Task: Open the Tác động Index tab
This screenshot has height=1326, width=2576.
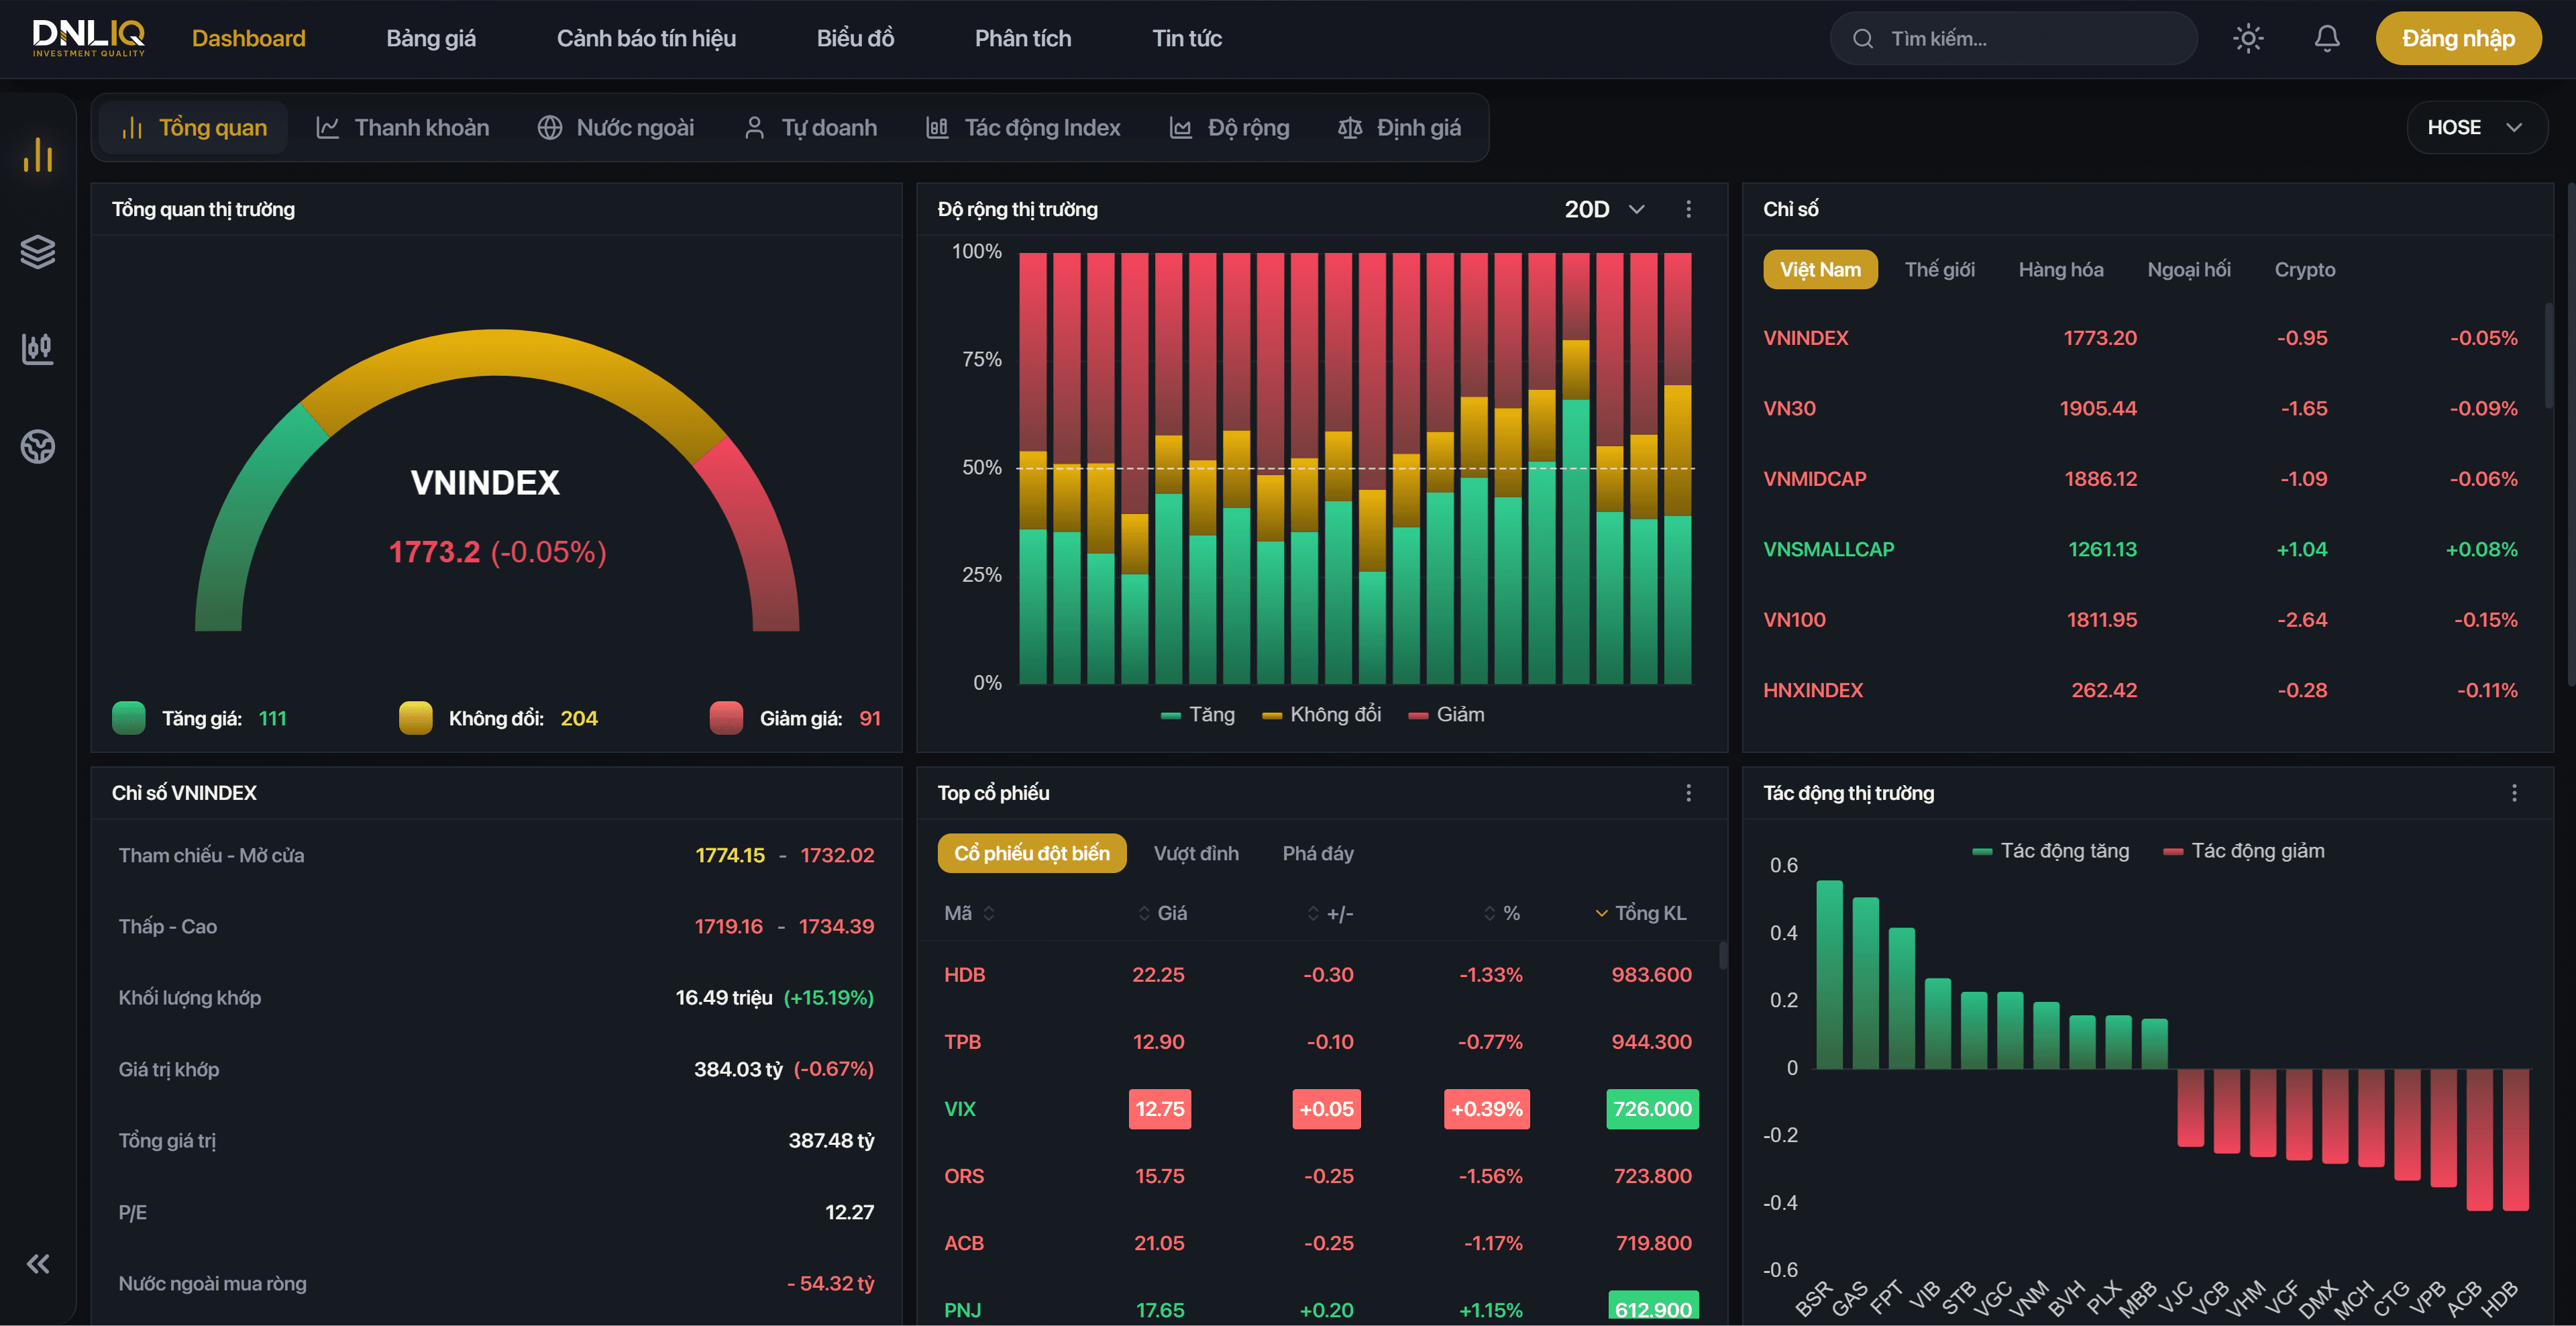Action: pyautogui.click(x=1024, y=128)
